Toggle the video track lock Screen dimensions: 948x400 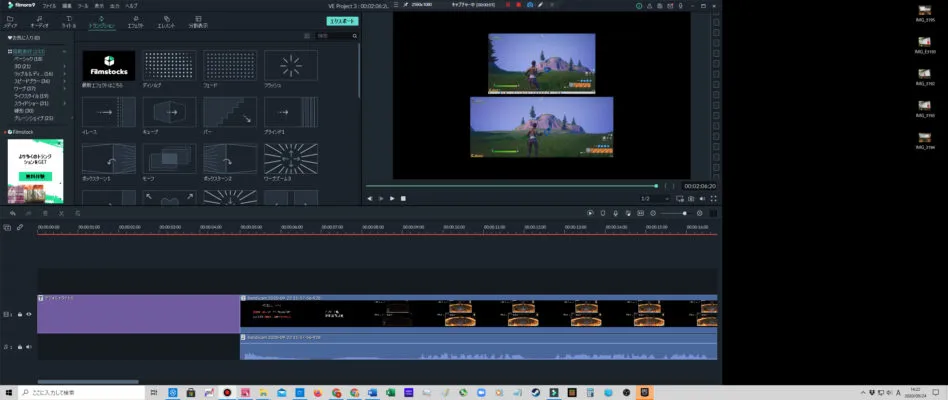20,314
